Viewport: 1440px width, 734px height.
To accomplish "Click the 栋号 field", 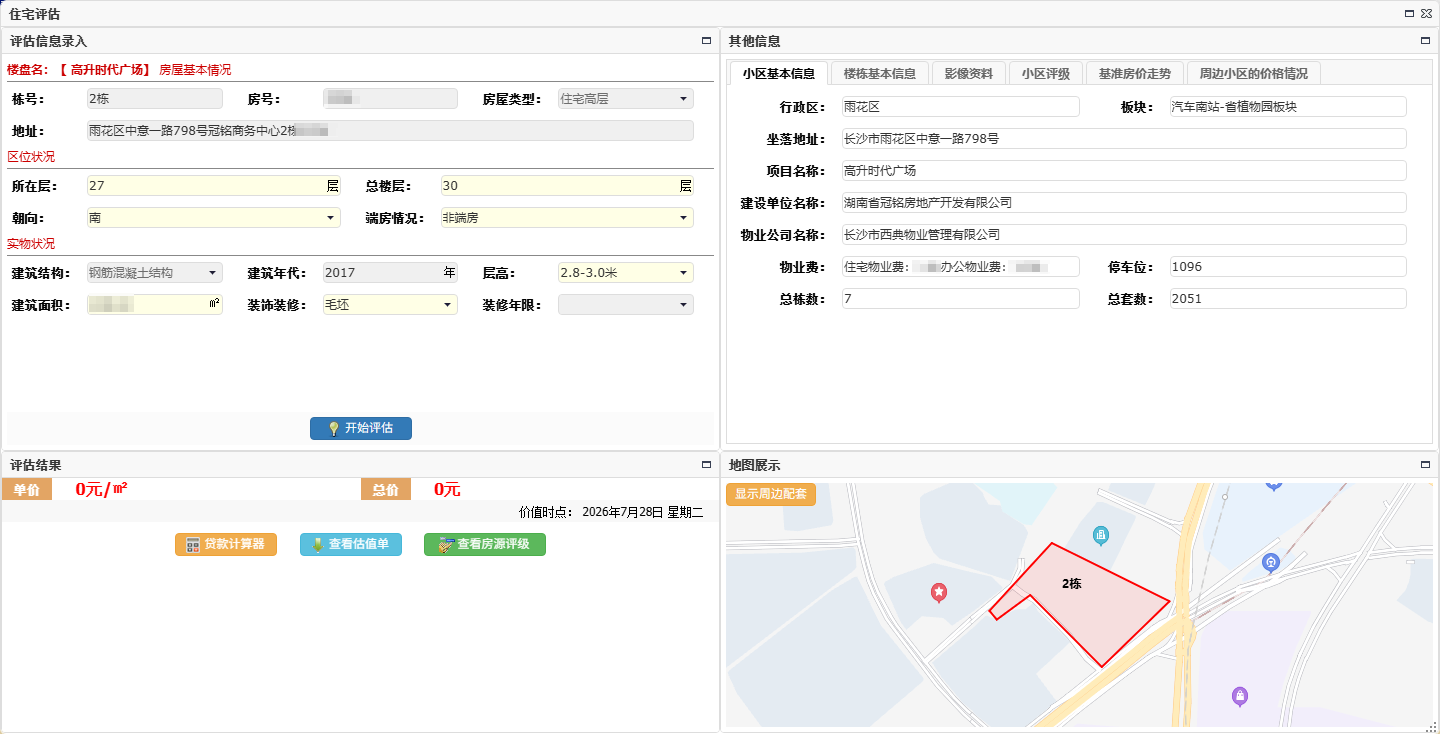I will [x=154, y=99].
